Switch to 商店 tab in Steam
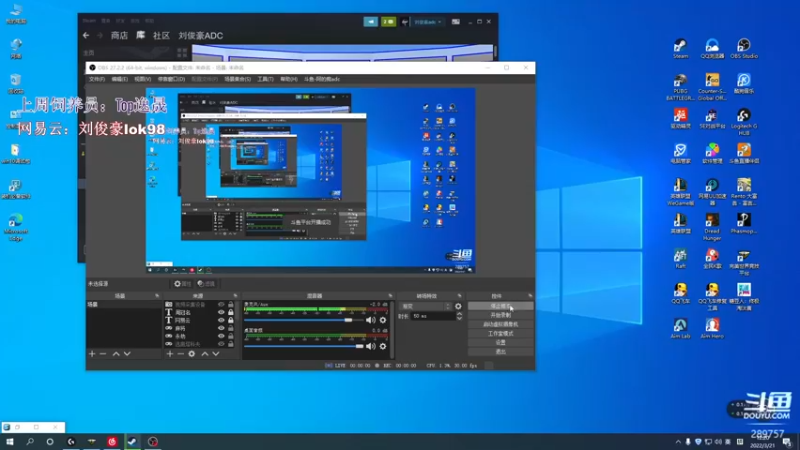This screenshot has width=800, height=450. click(x=119, y=35)
